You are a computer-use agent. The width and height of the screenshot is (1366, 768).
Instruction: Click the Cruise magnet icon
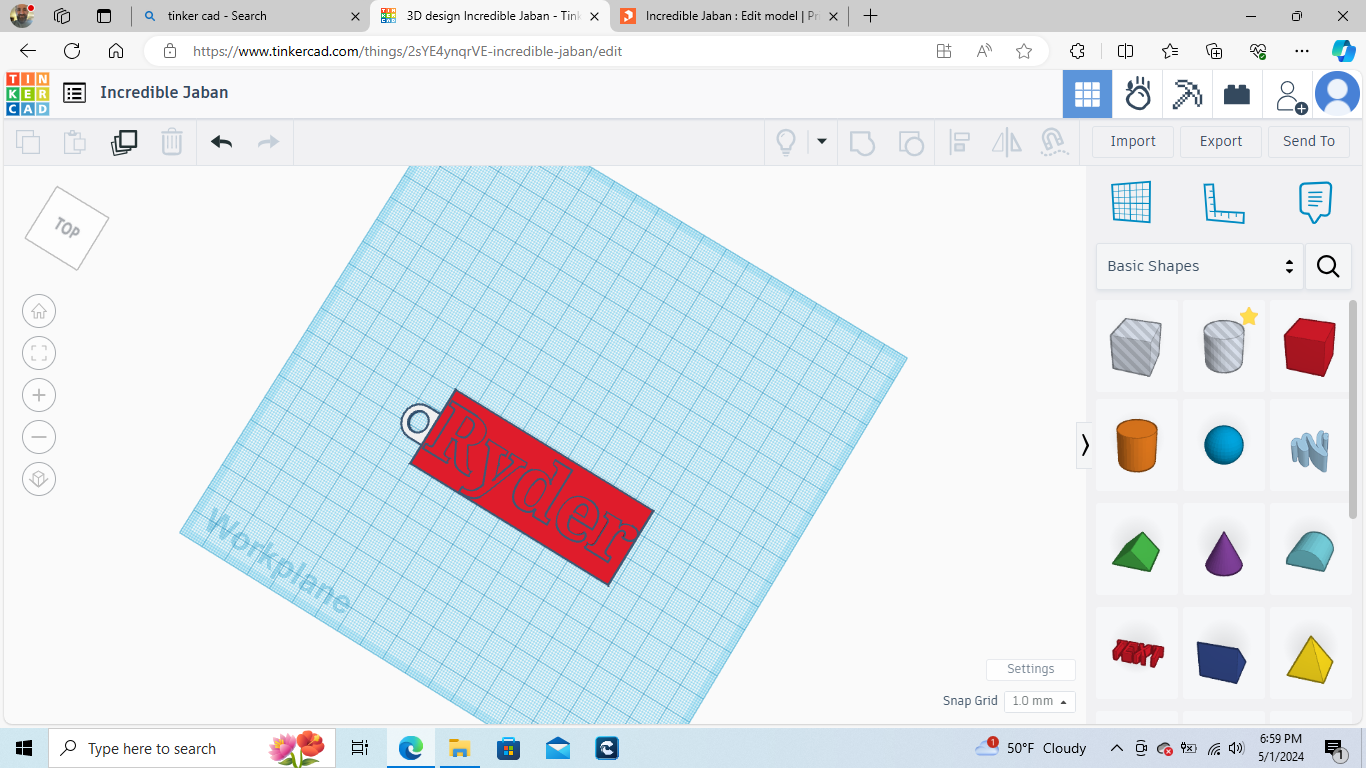pos(1053,142)
